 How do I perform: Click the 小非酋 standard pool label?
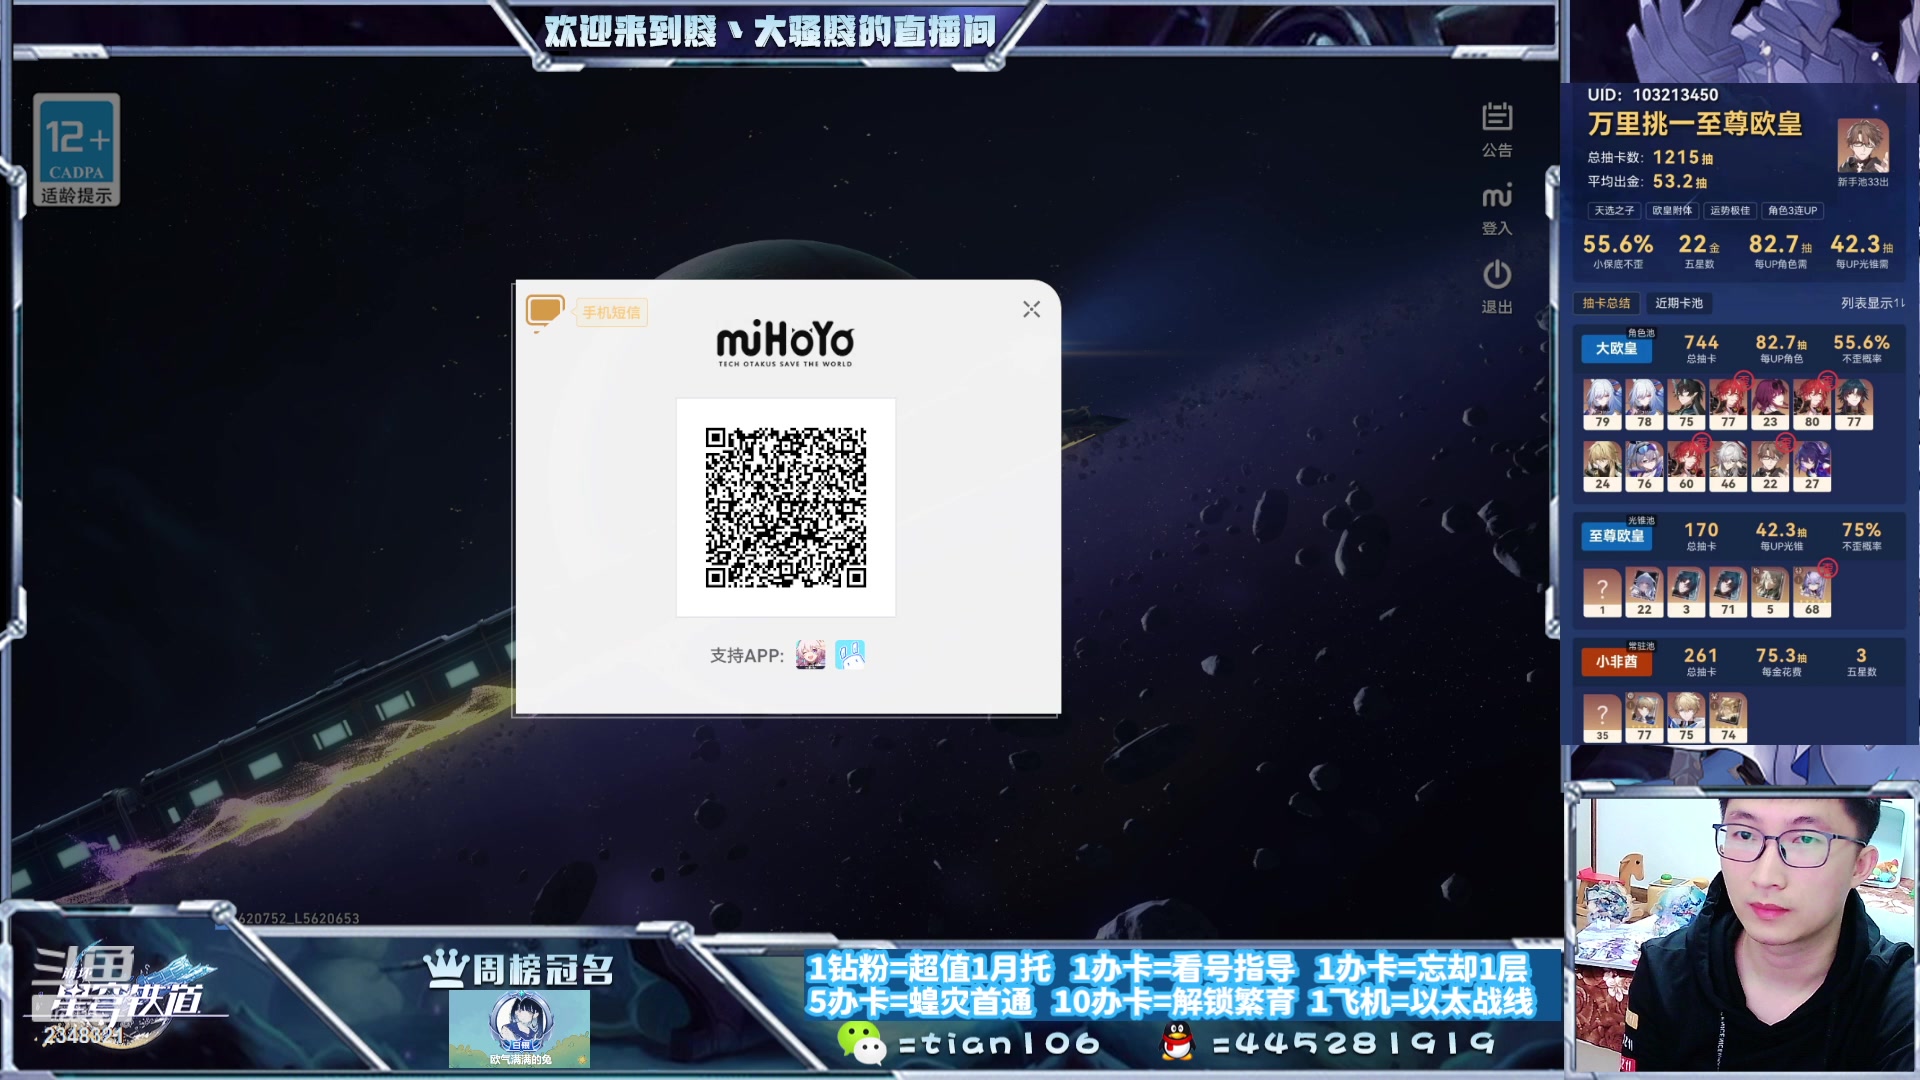point(1616,661)
